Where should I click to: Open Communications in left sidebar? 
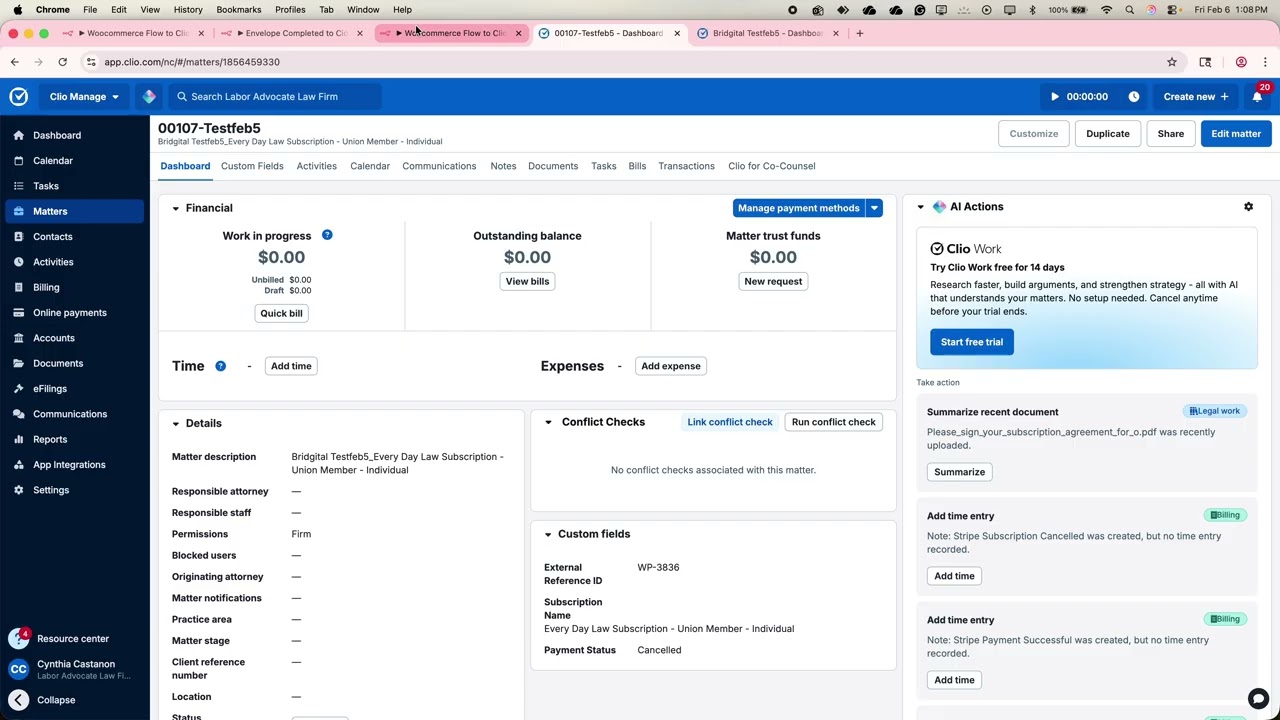[x=70, y=414]
